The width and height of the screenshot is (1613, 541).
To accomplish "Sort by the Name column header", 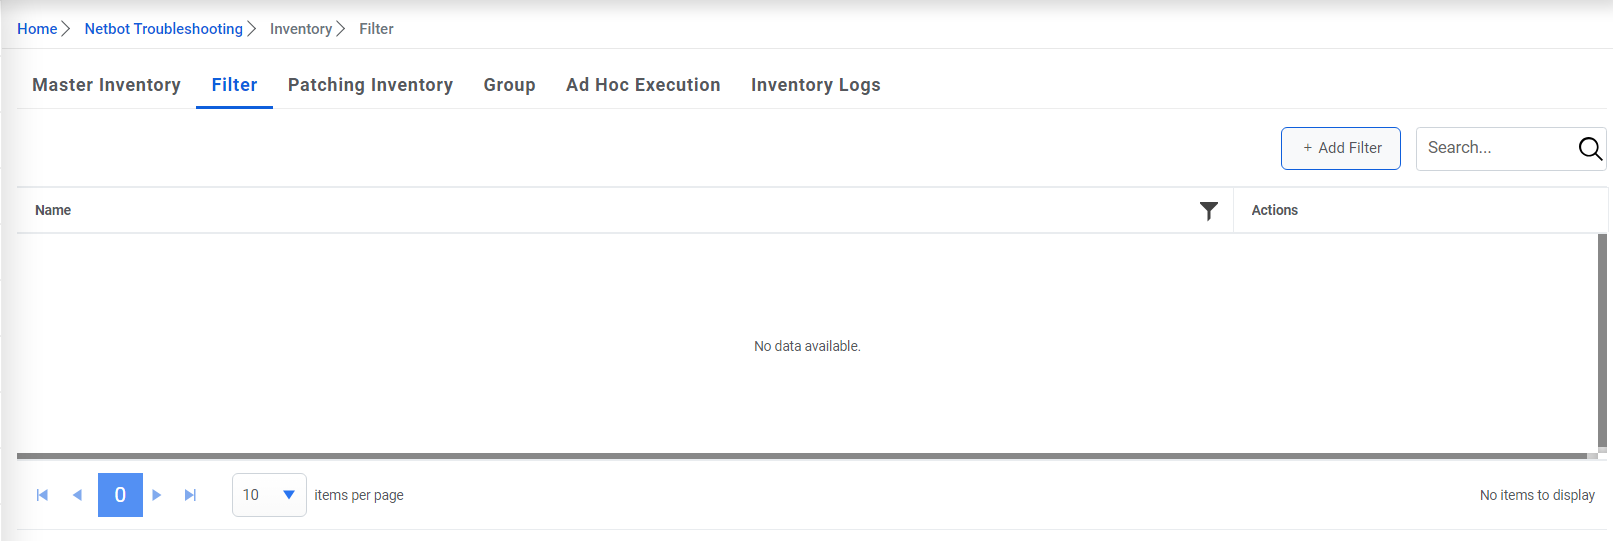I will (53, 210).
